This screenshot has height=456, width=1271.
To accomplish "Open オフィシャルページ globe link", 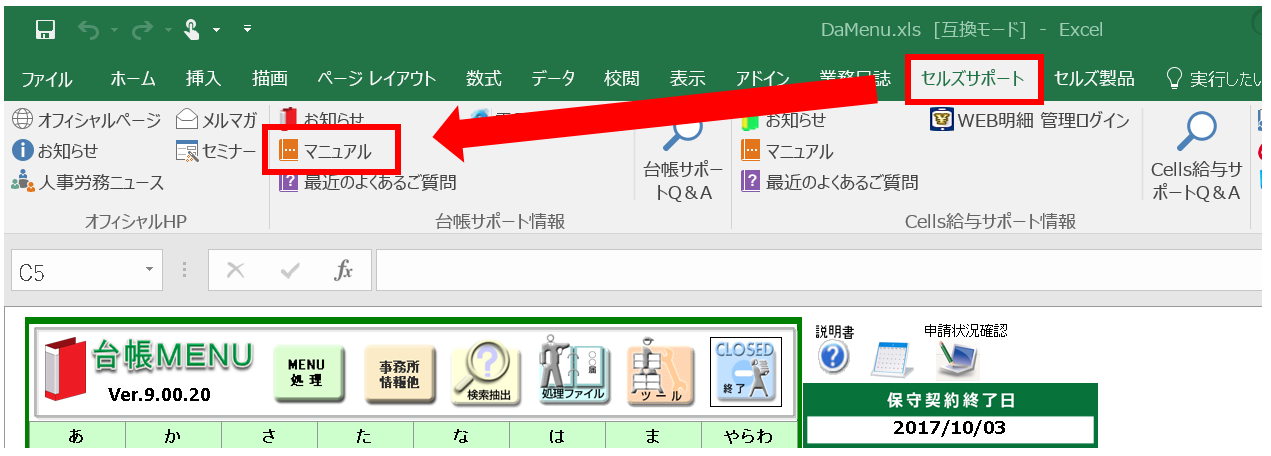I will [x=87, y=121].
